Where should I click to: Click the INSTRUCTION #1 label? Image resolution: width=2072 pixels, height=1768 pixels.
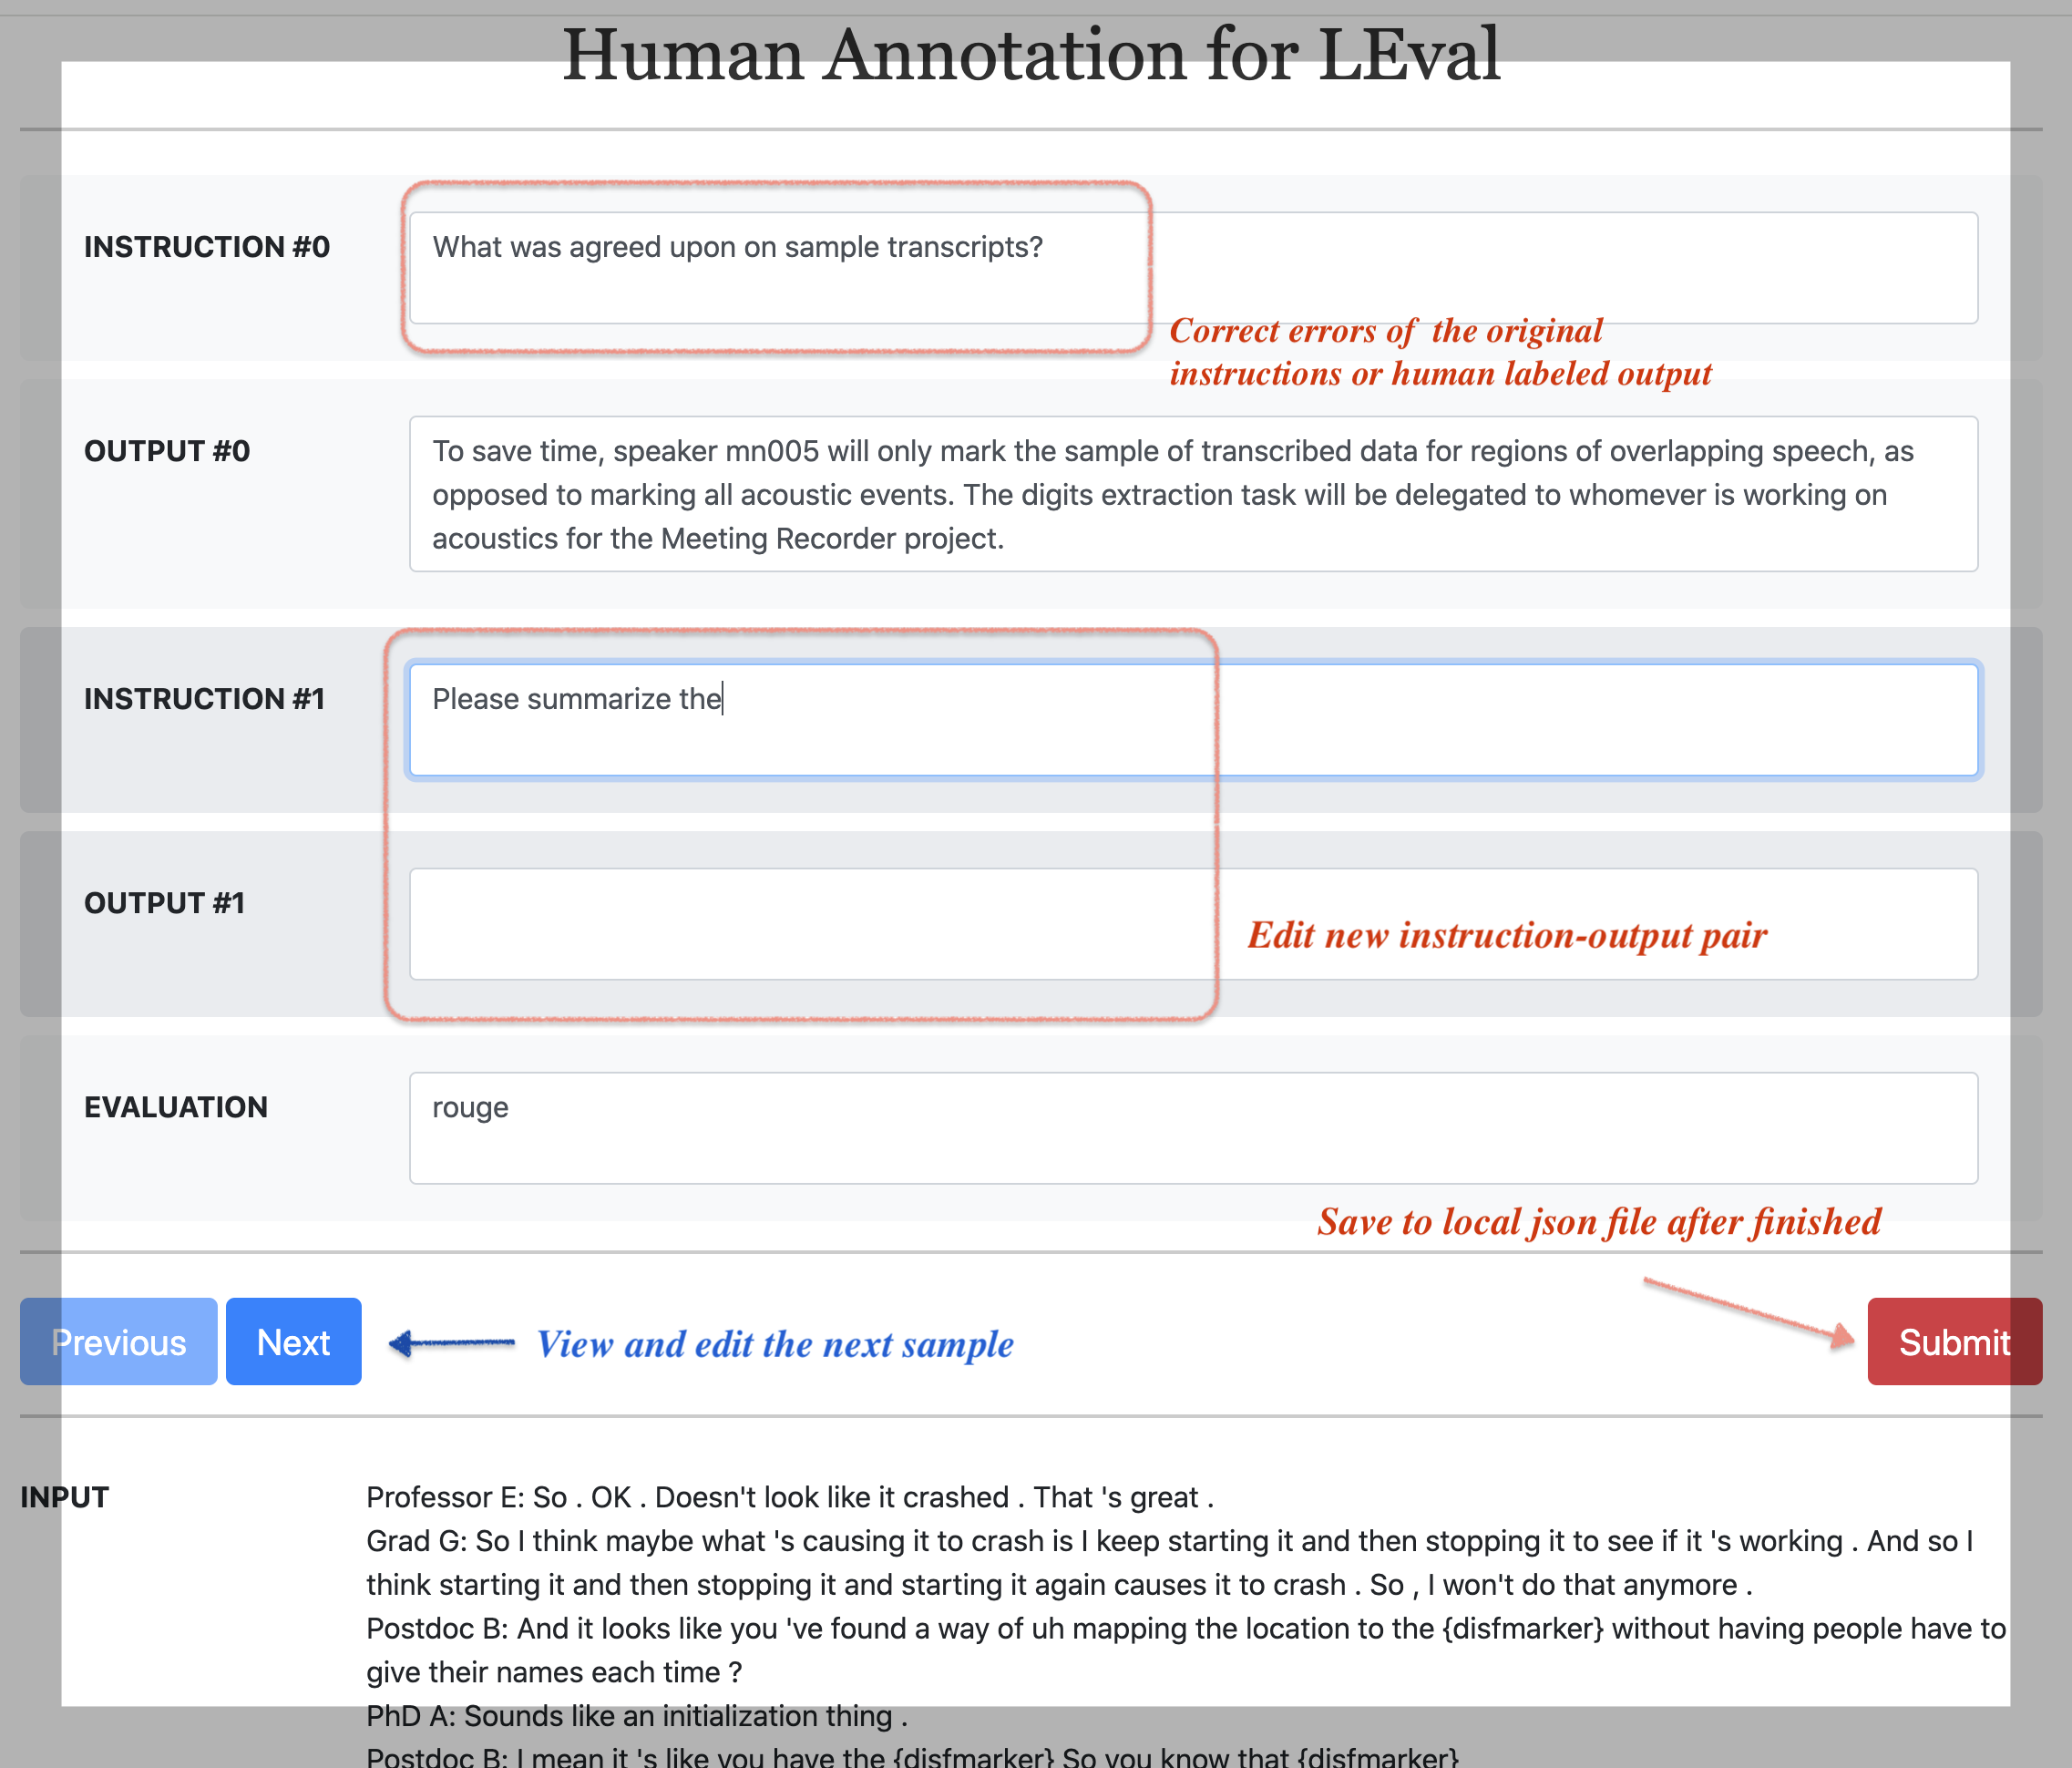[204, 699]
